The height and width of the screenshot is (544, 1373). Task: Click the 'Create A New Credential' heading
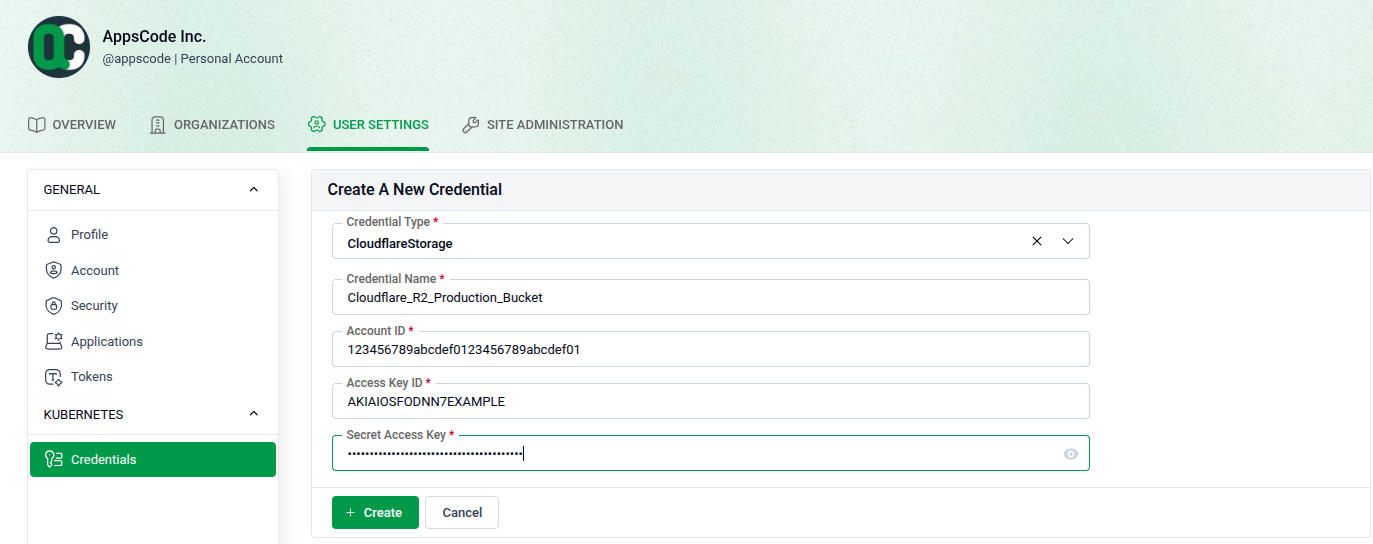[x=415, y=190]
